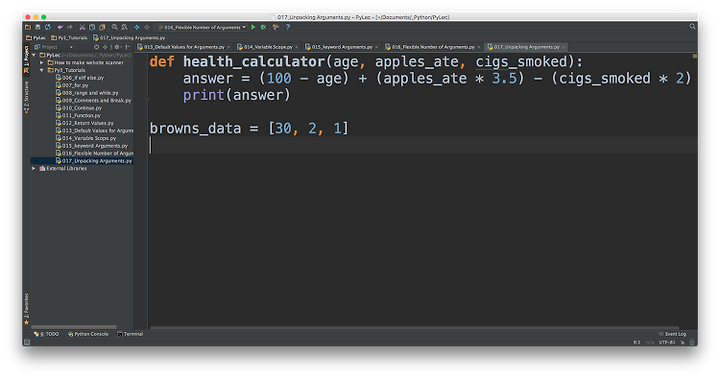Image resolution: width=720 pixels, height=378 pixels.
Task: Toggle the Structure tool window side tab
Action: pyautogui.click(x=26, y=97)
